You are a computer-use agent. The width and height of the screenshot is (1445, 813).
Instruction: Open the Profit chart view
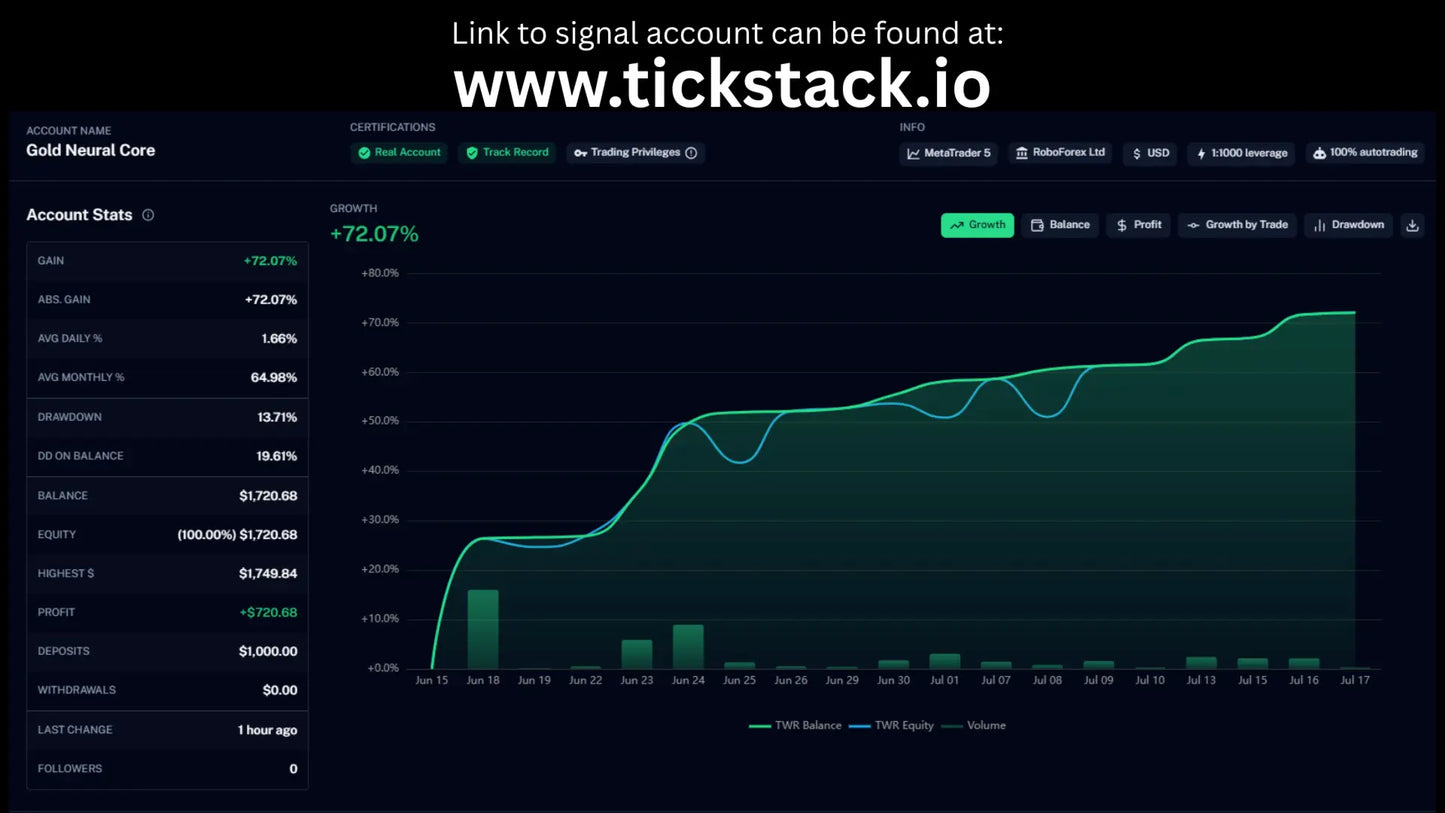(x=1138, y=225)
